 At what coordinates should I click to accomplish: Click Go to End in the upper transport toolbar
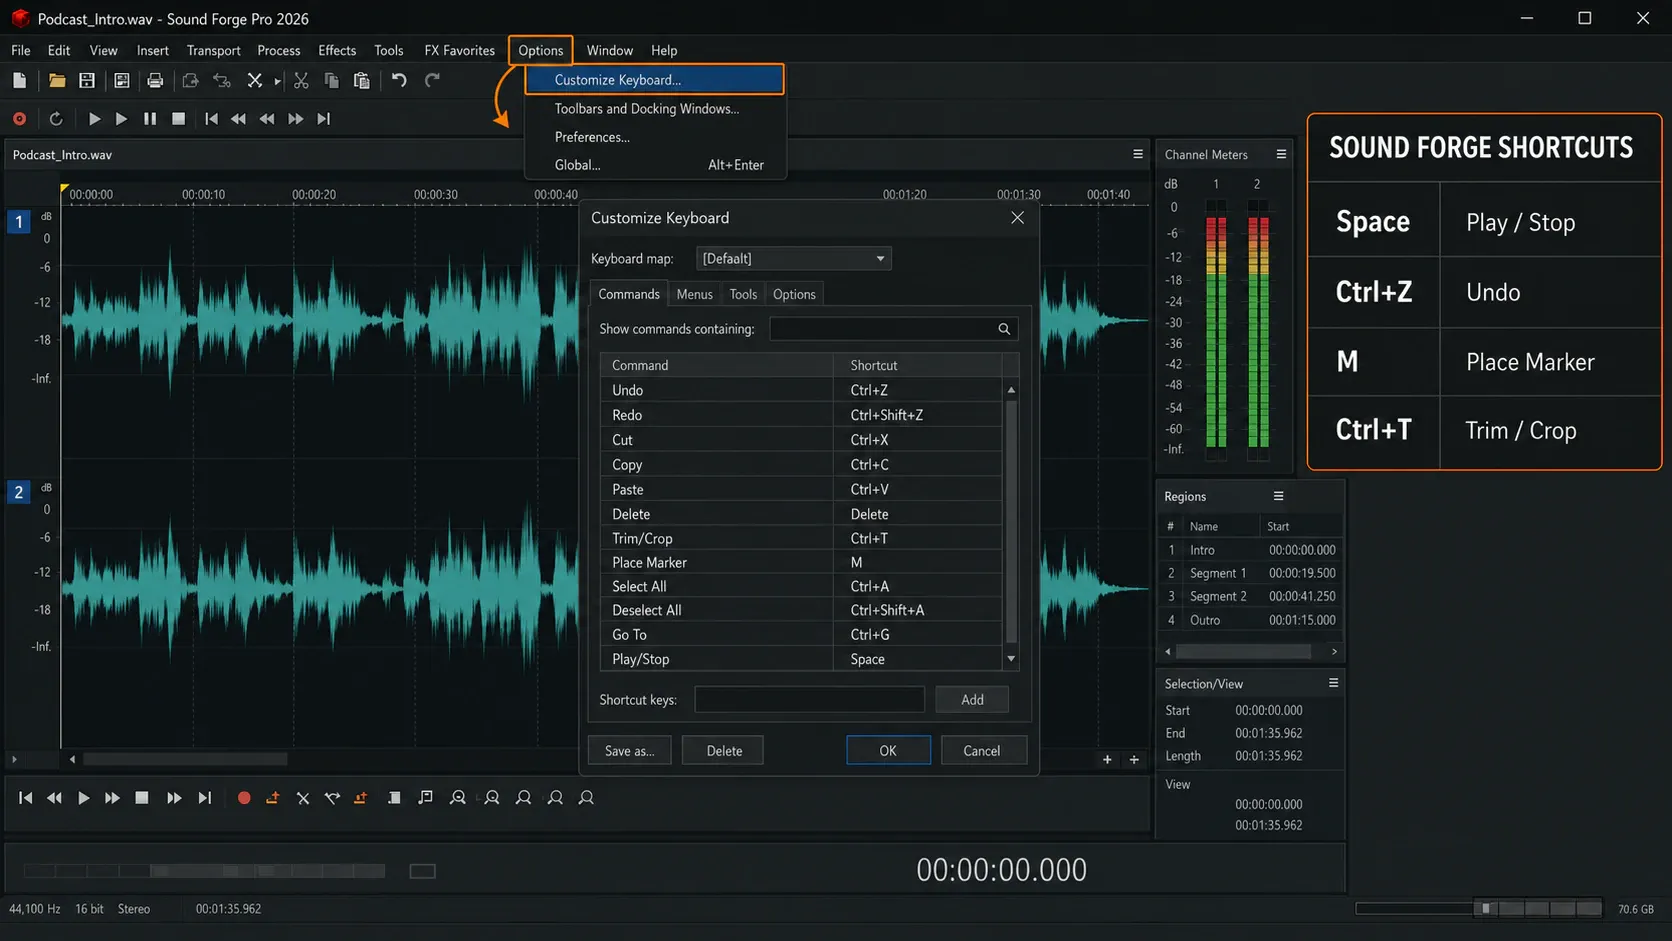click(x=323, y=119)
